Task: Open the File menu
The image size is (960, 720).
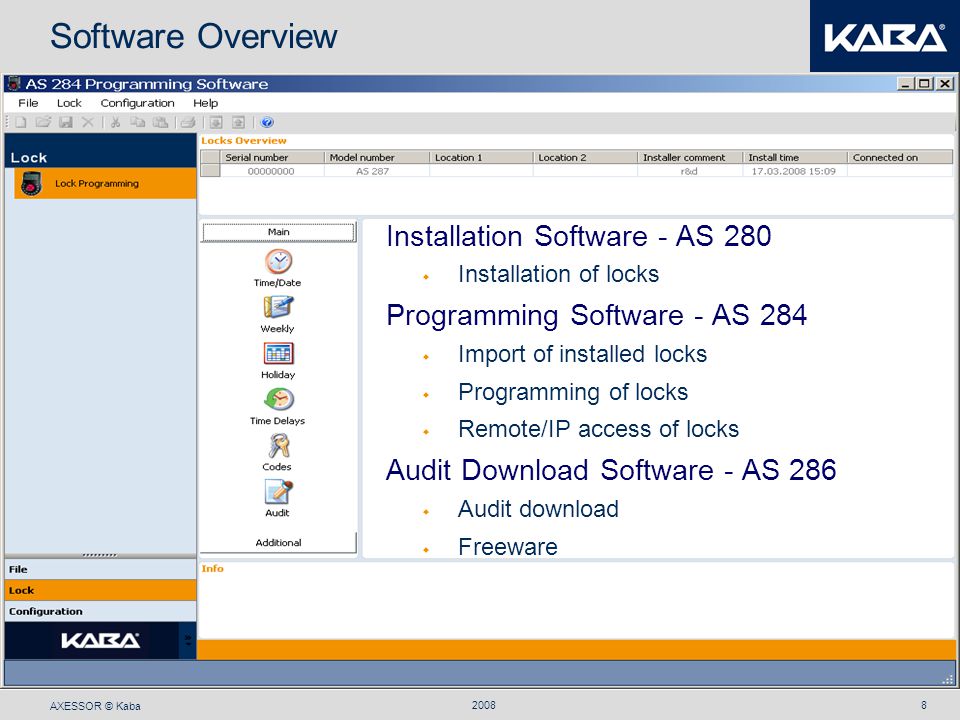Action: pos(28,103)
